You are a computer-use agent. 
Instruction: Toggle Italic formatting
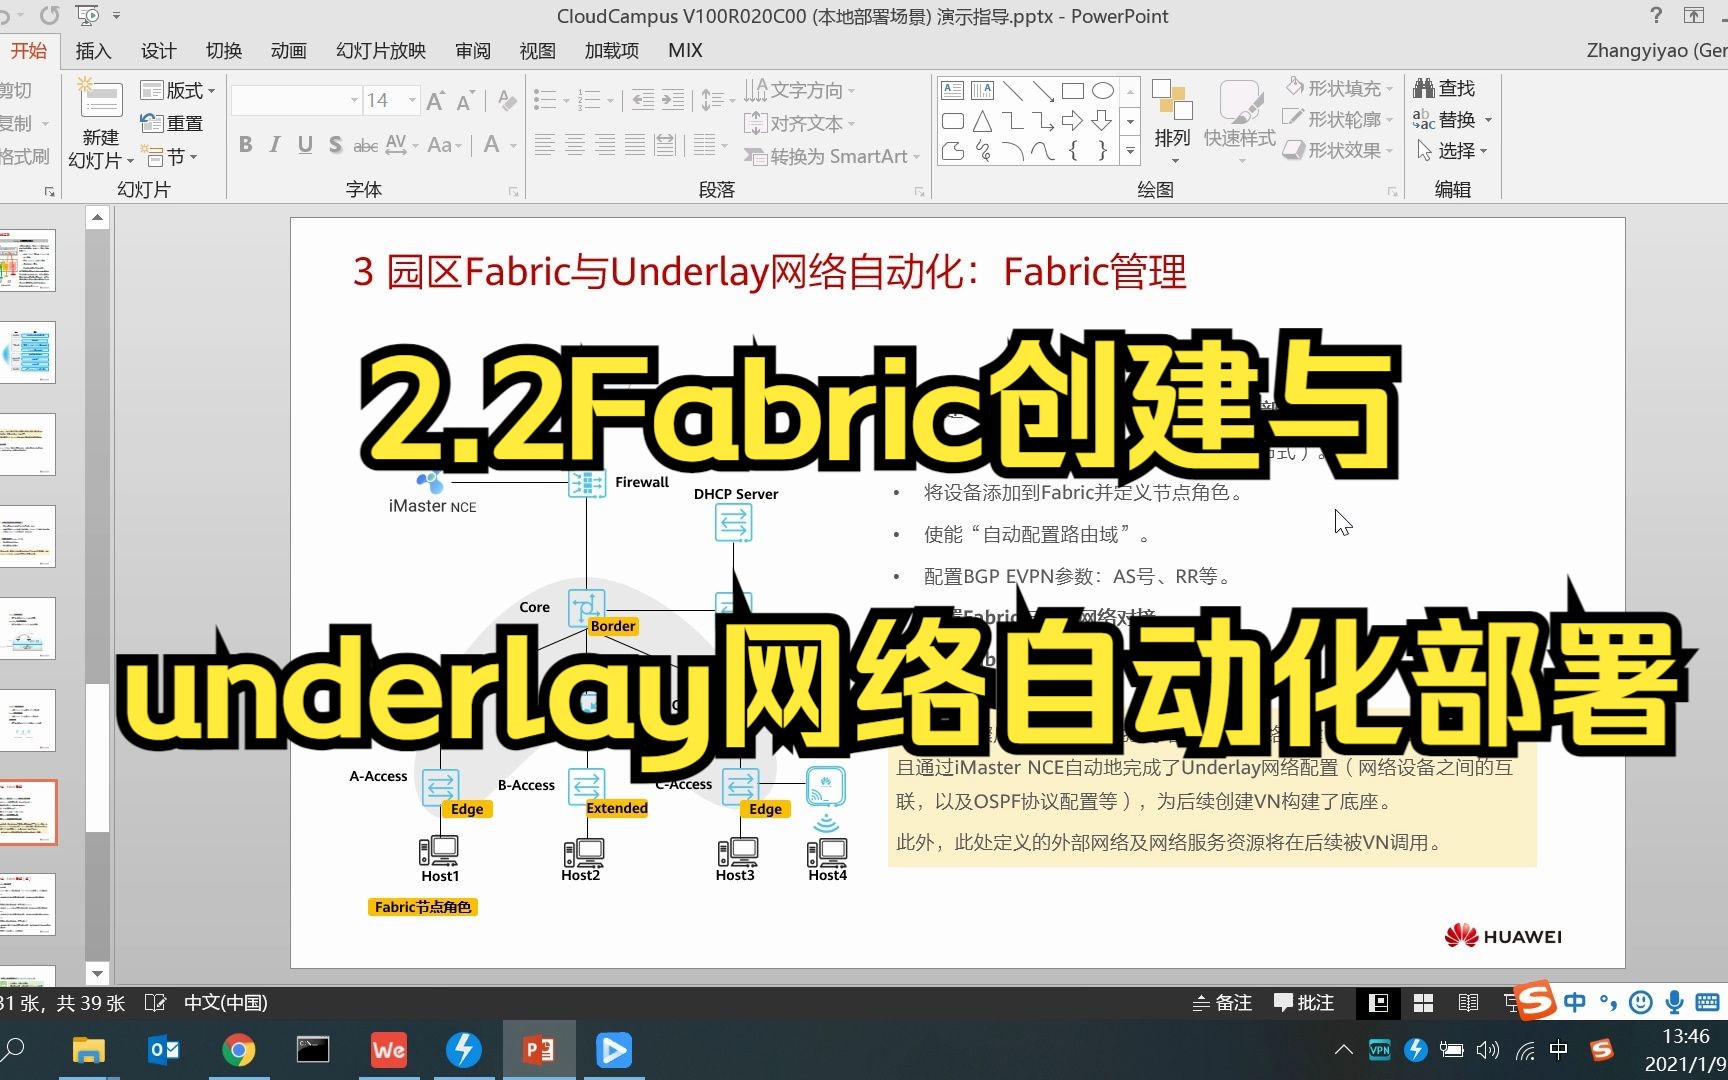[275, 145]
